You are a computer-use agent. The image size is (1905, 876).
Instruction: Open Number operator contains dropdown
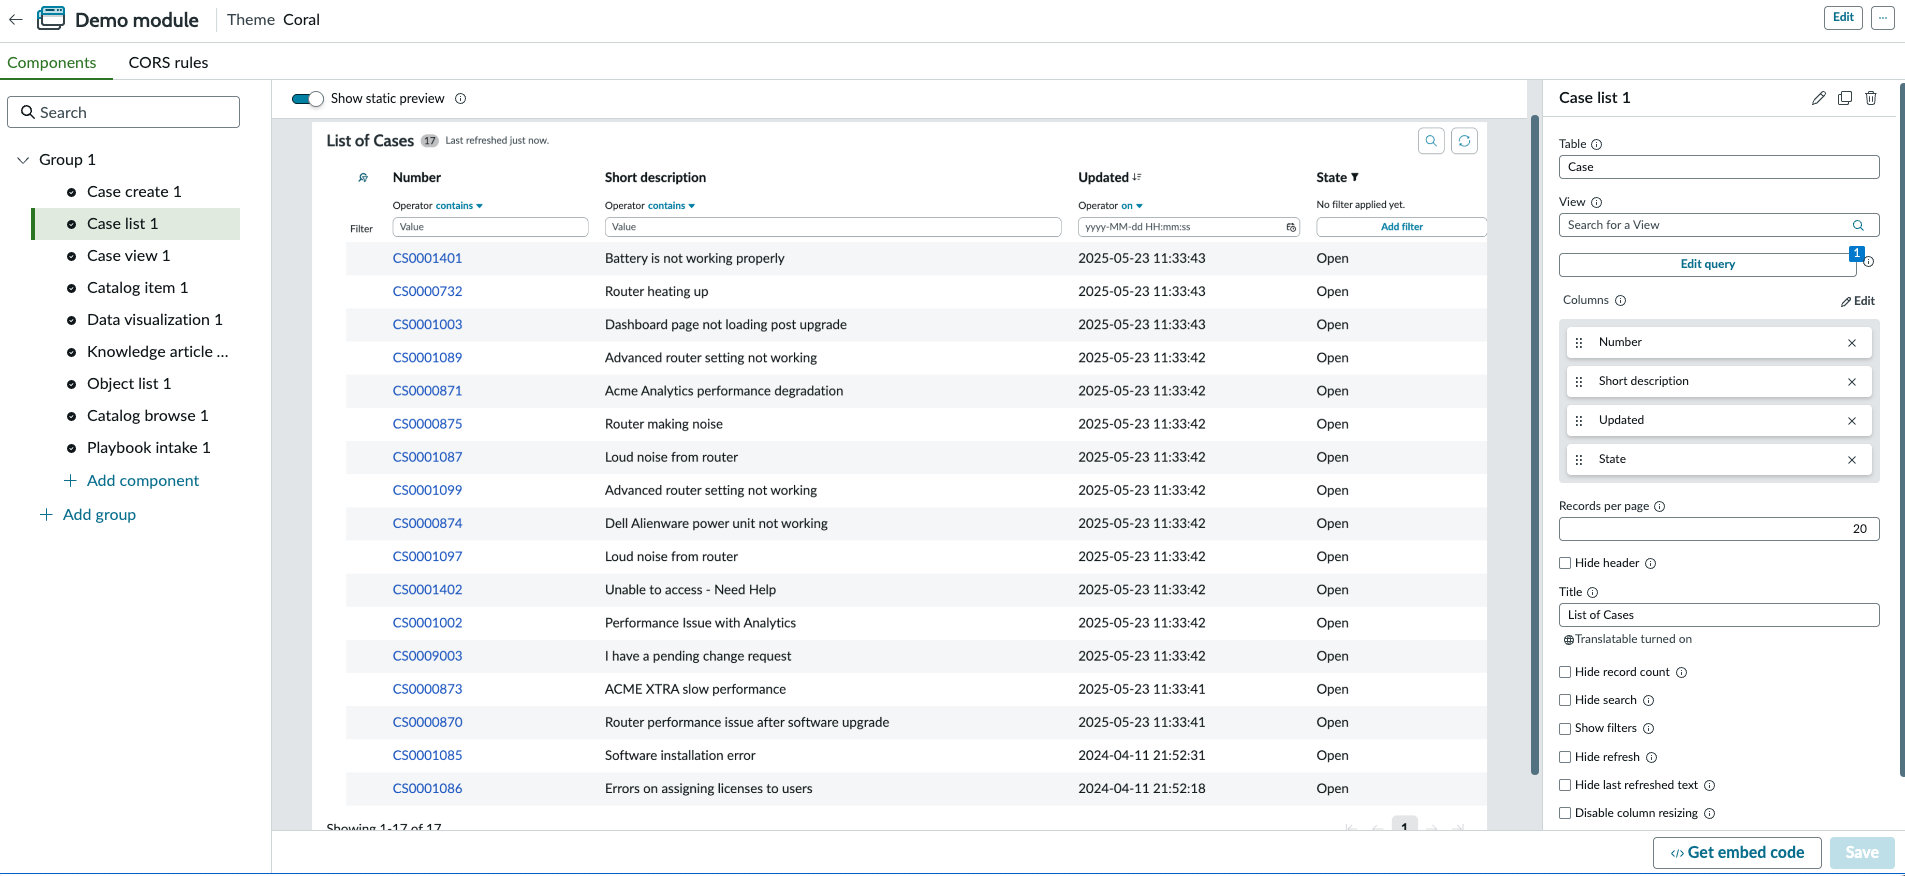click(459, 206)
